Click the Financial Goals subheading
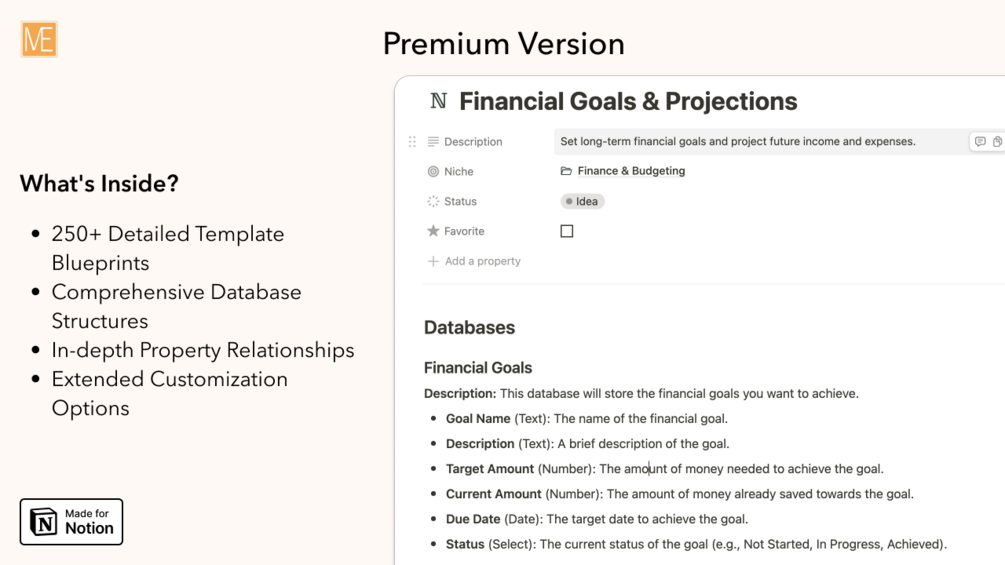The image size is (1005, 565). point(478,367)
